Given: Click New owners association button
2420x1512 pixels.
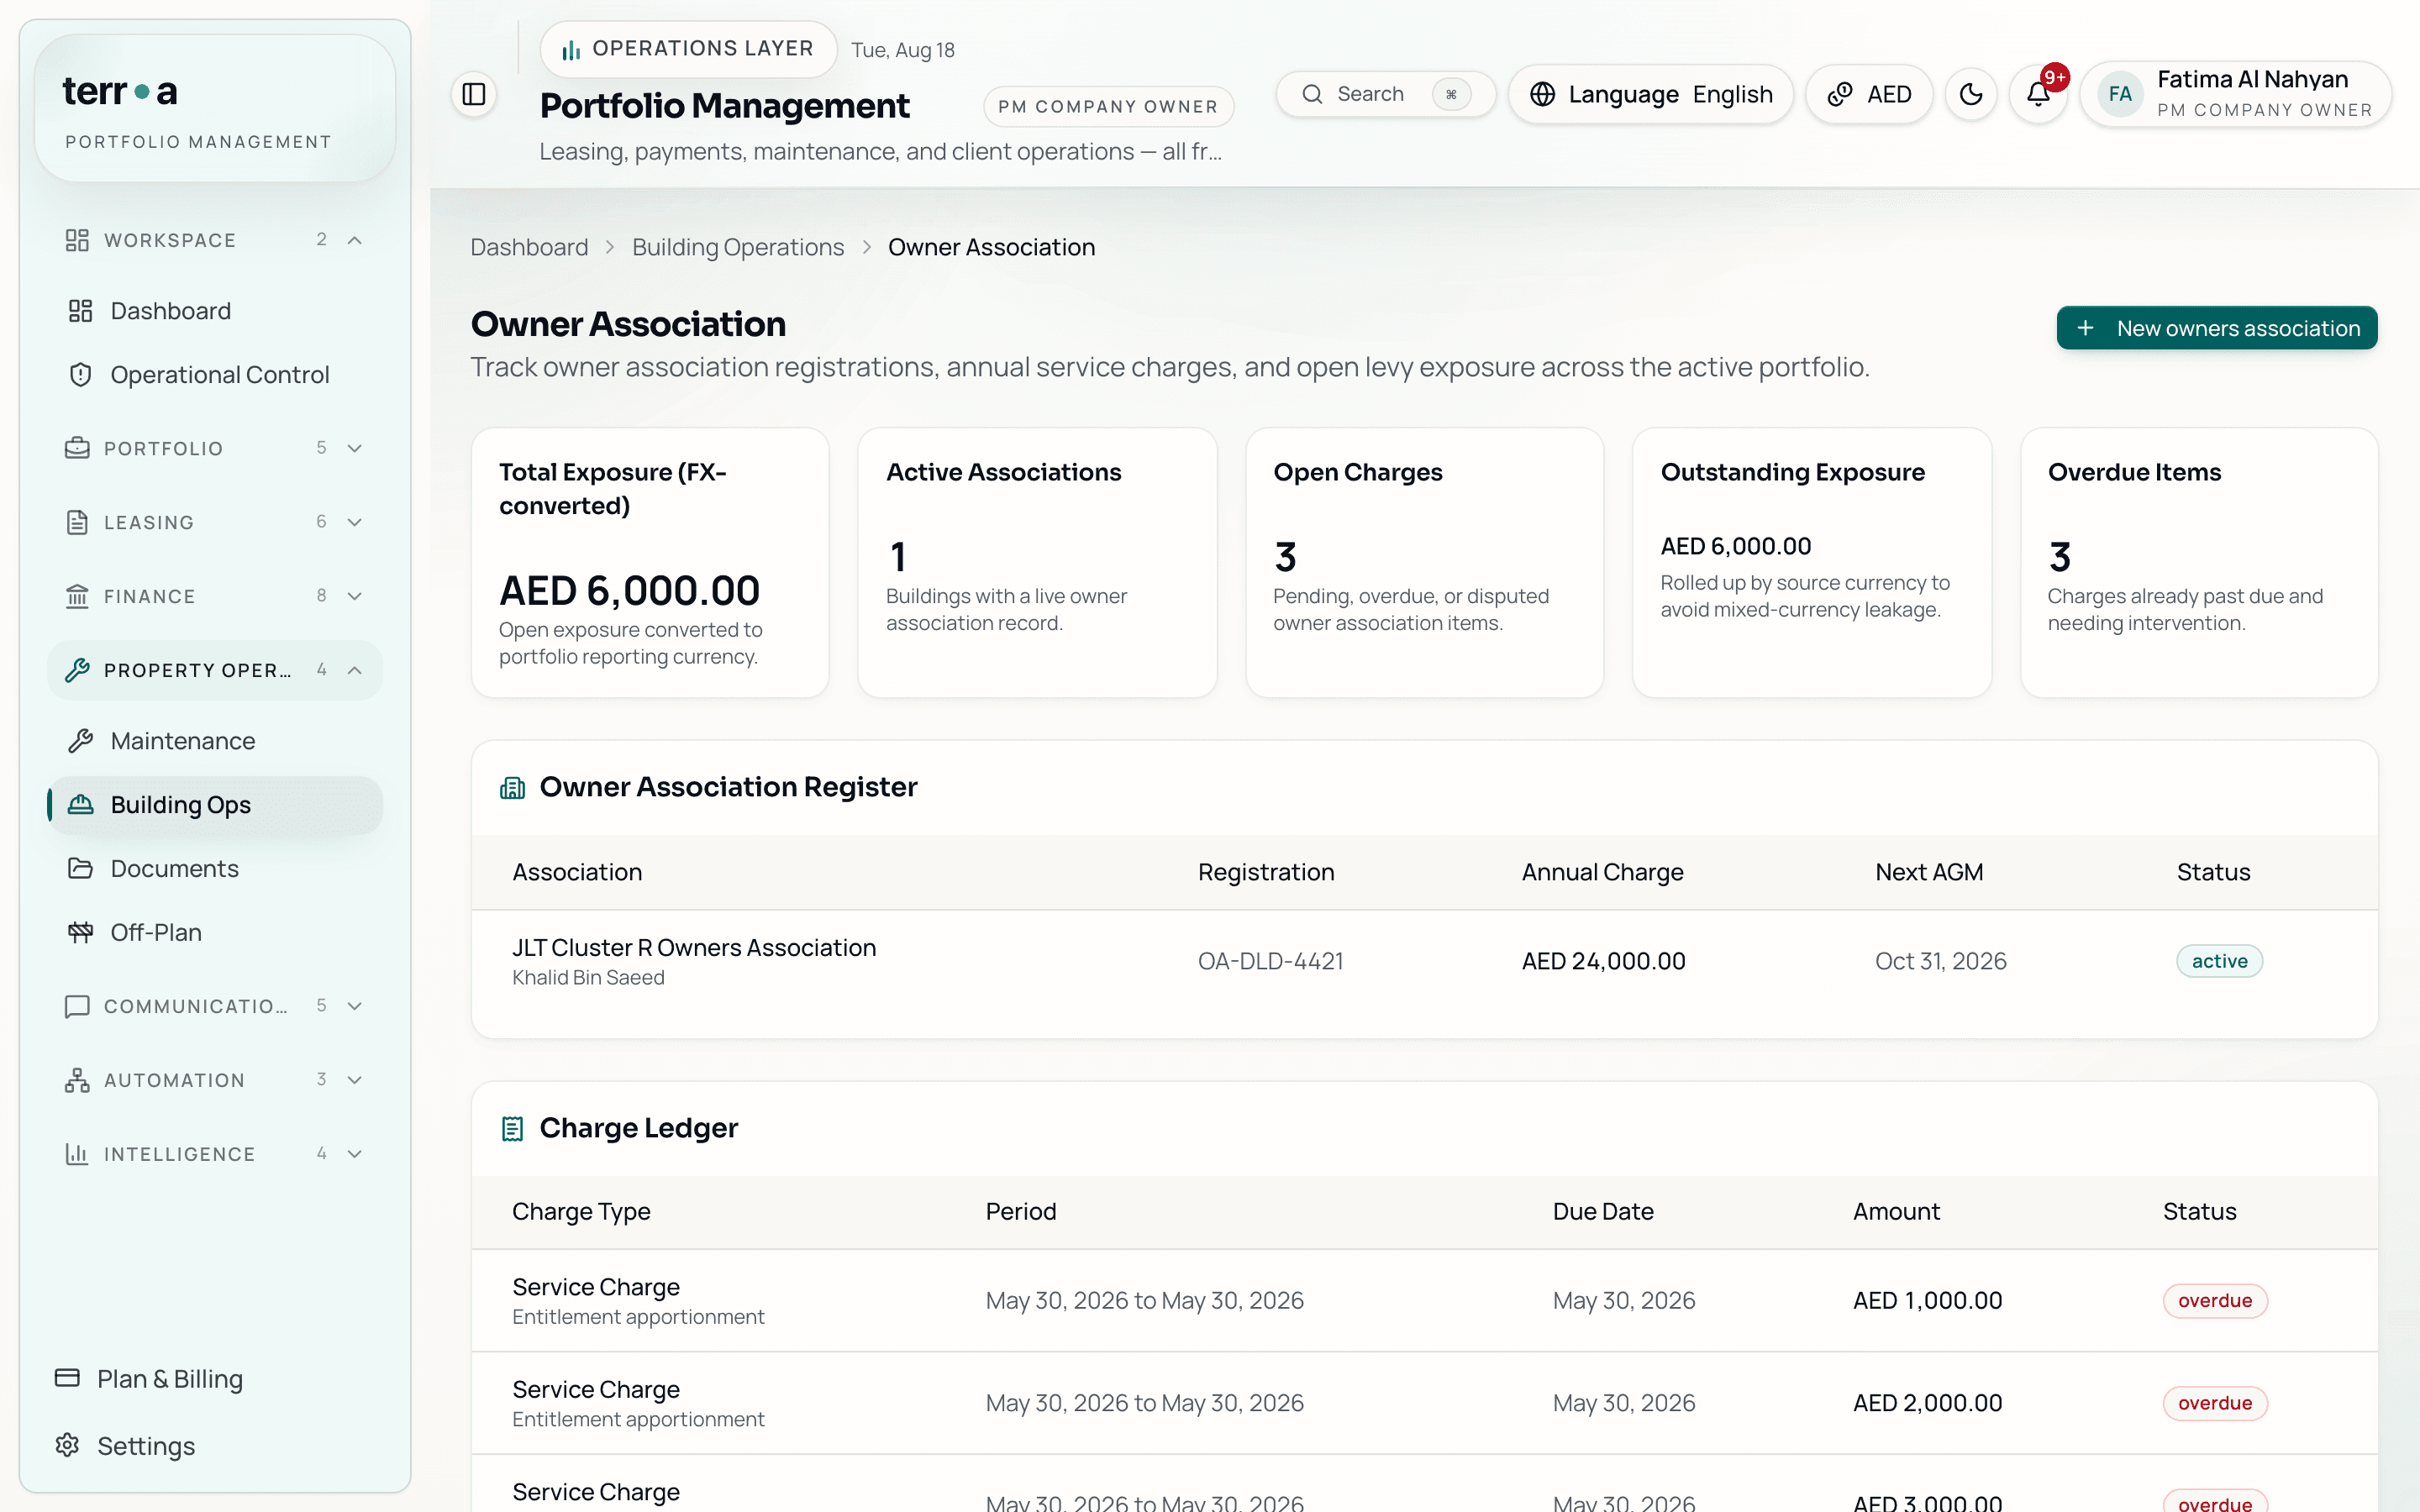Looking at the screenshot, I should tap(2217, 328).
